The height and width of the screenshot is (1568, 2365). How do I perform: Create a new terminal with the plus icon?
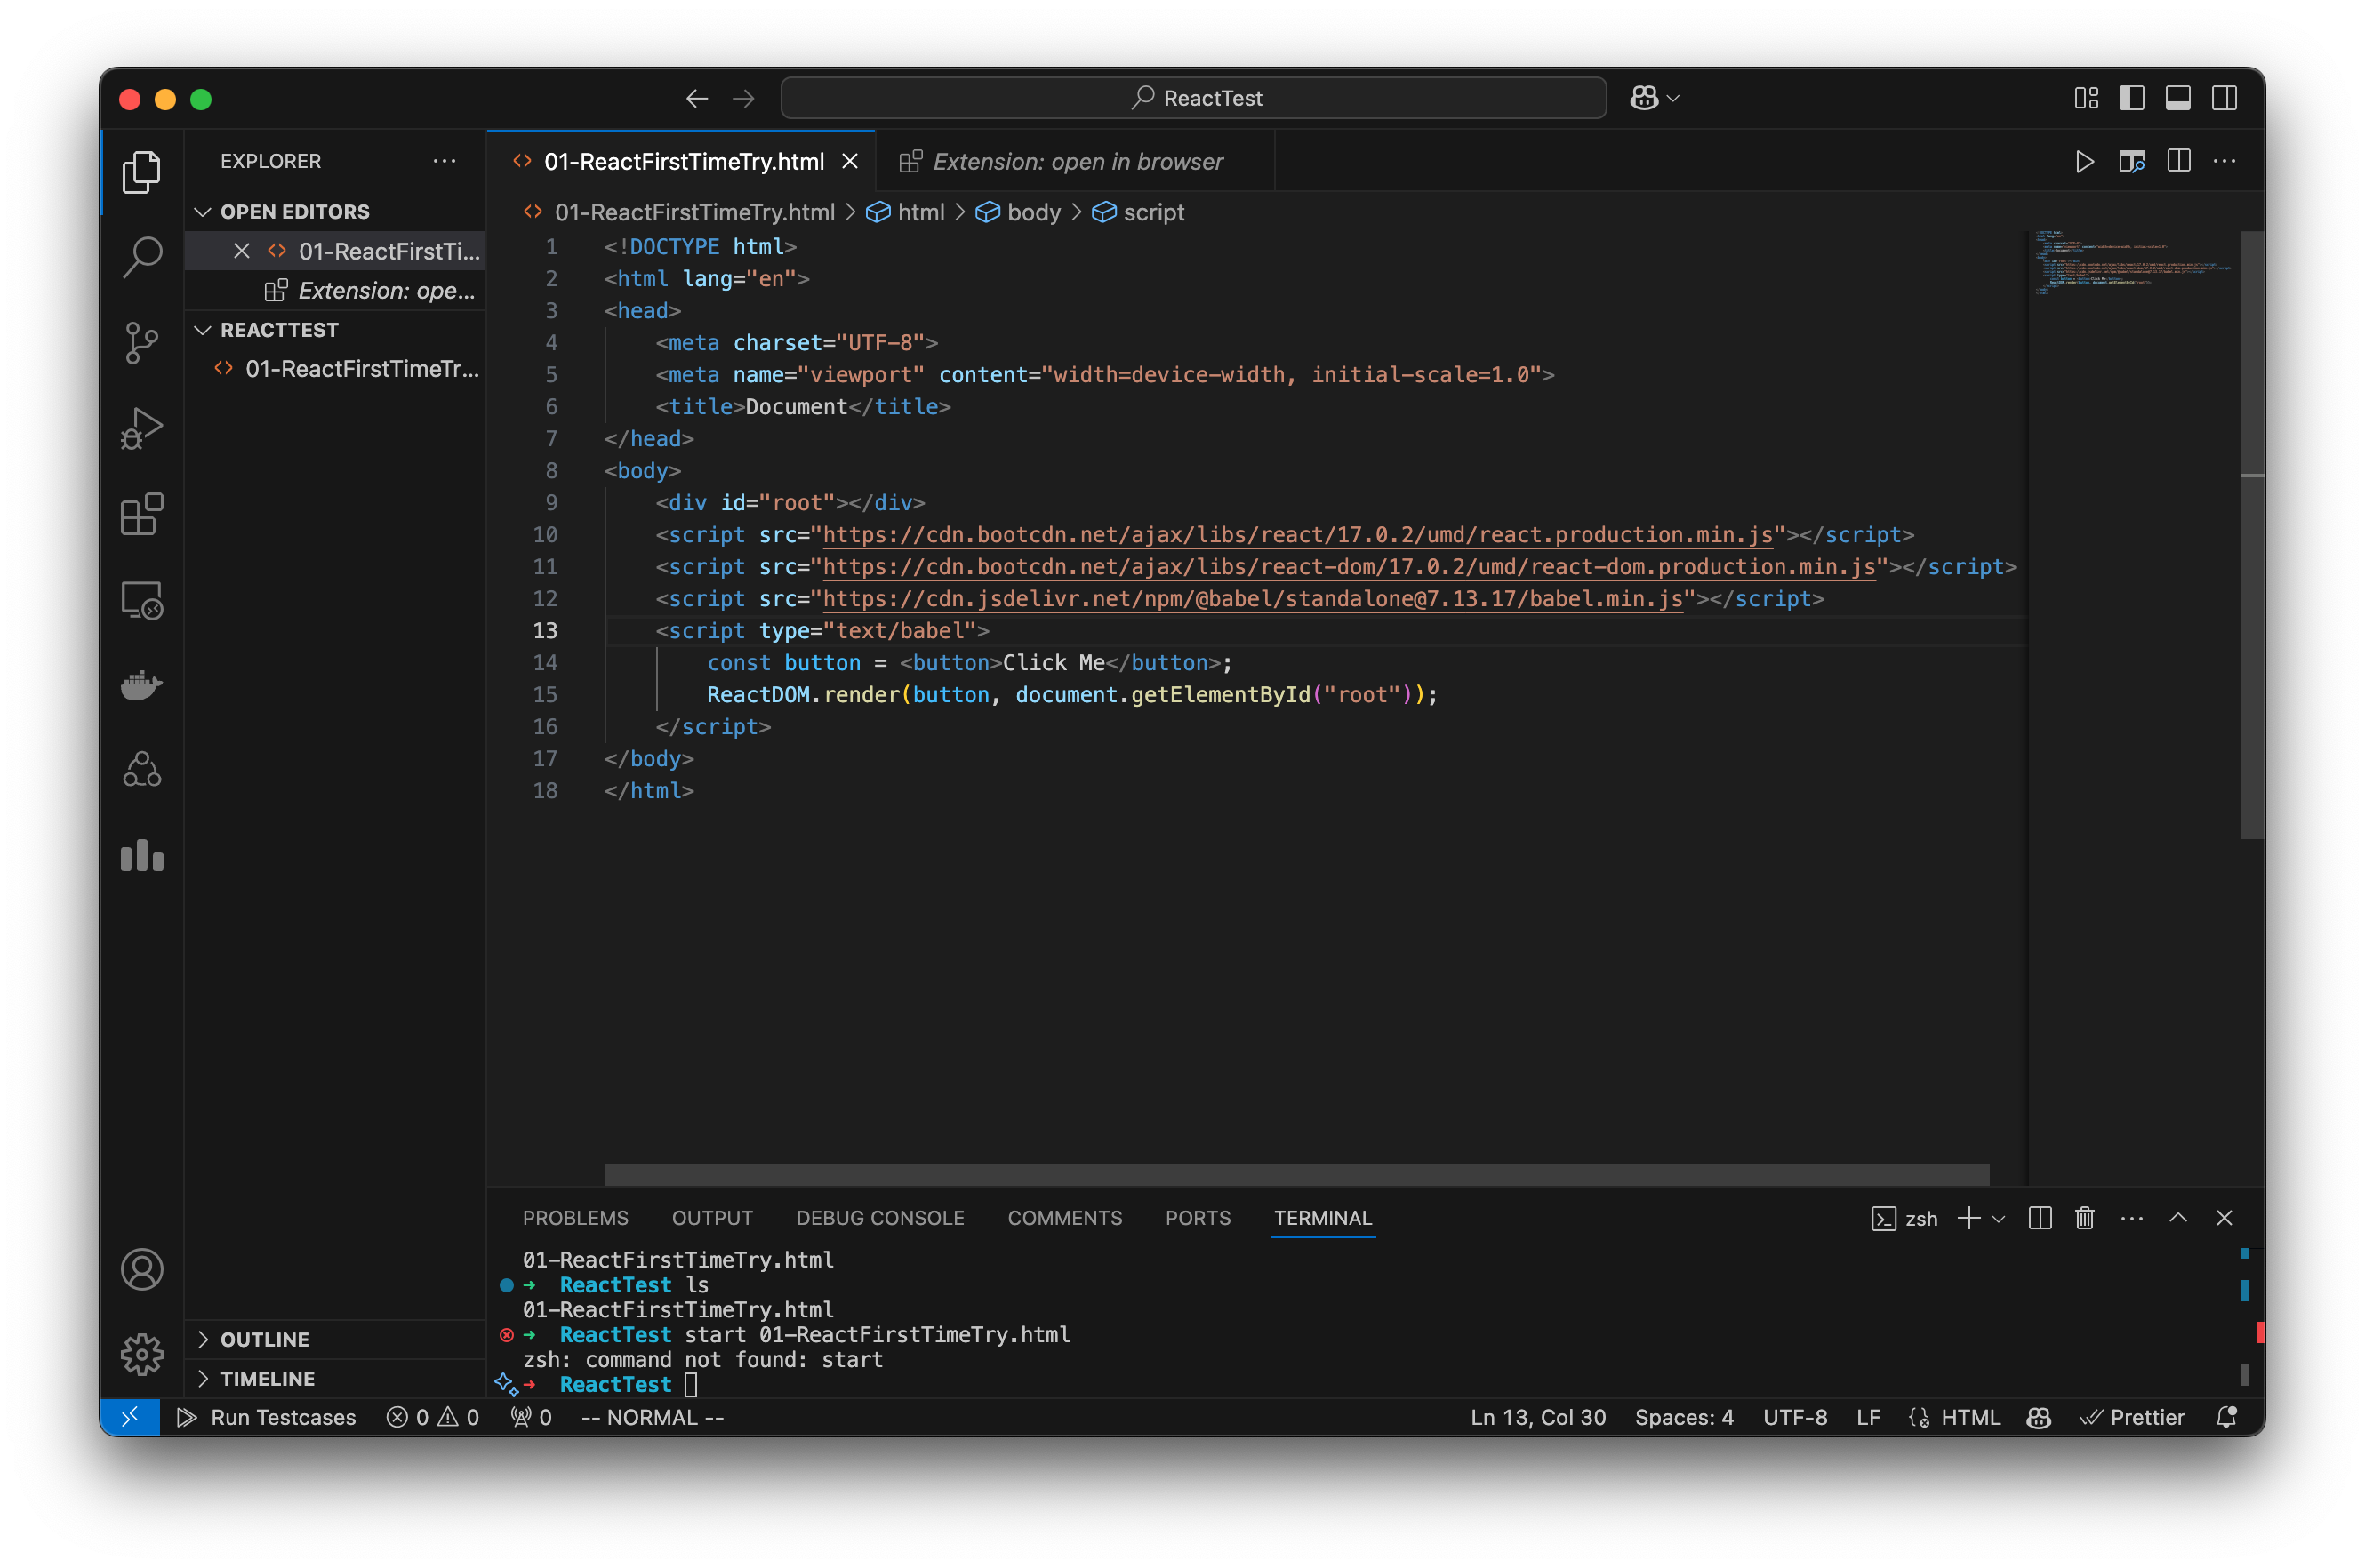[1969, 1218]
